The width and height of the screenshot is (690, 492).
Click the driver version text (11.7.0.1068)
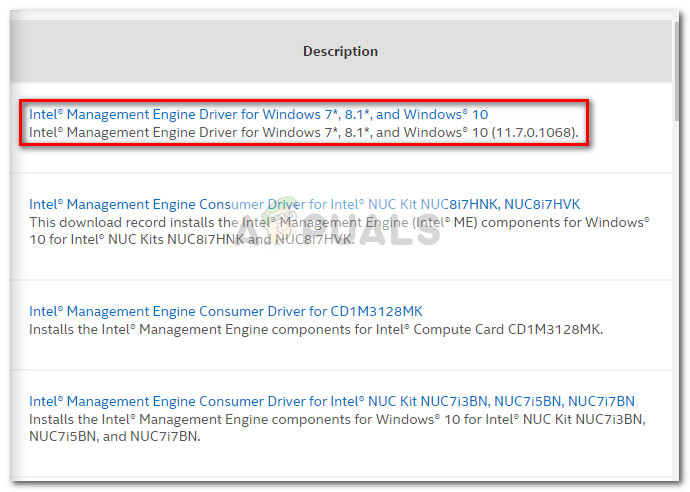coord(535,132)
